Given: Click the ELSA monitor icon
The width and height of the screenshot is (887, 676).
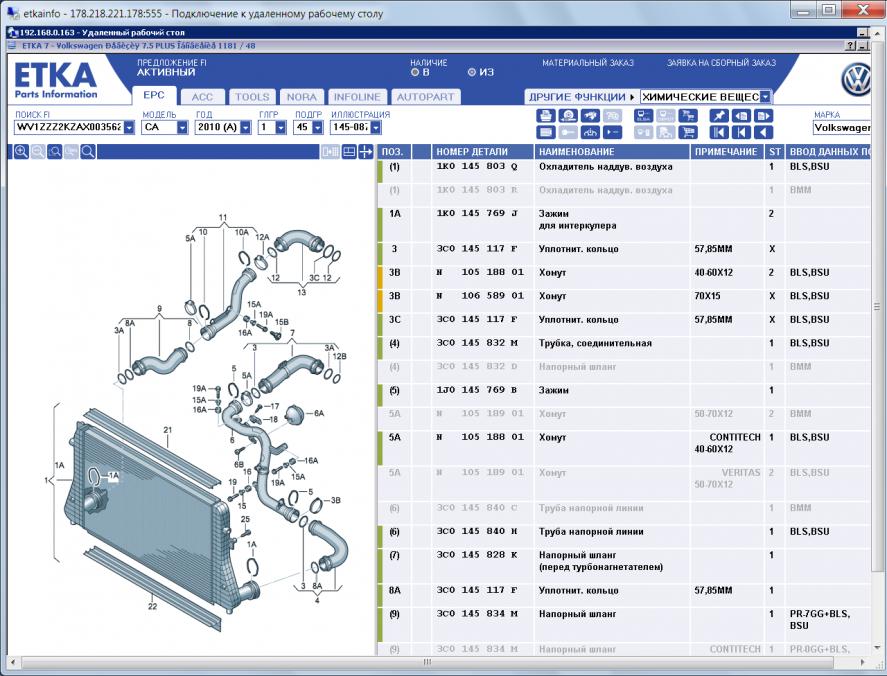Looking at the screenshot, I should [x=644, y=116].
